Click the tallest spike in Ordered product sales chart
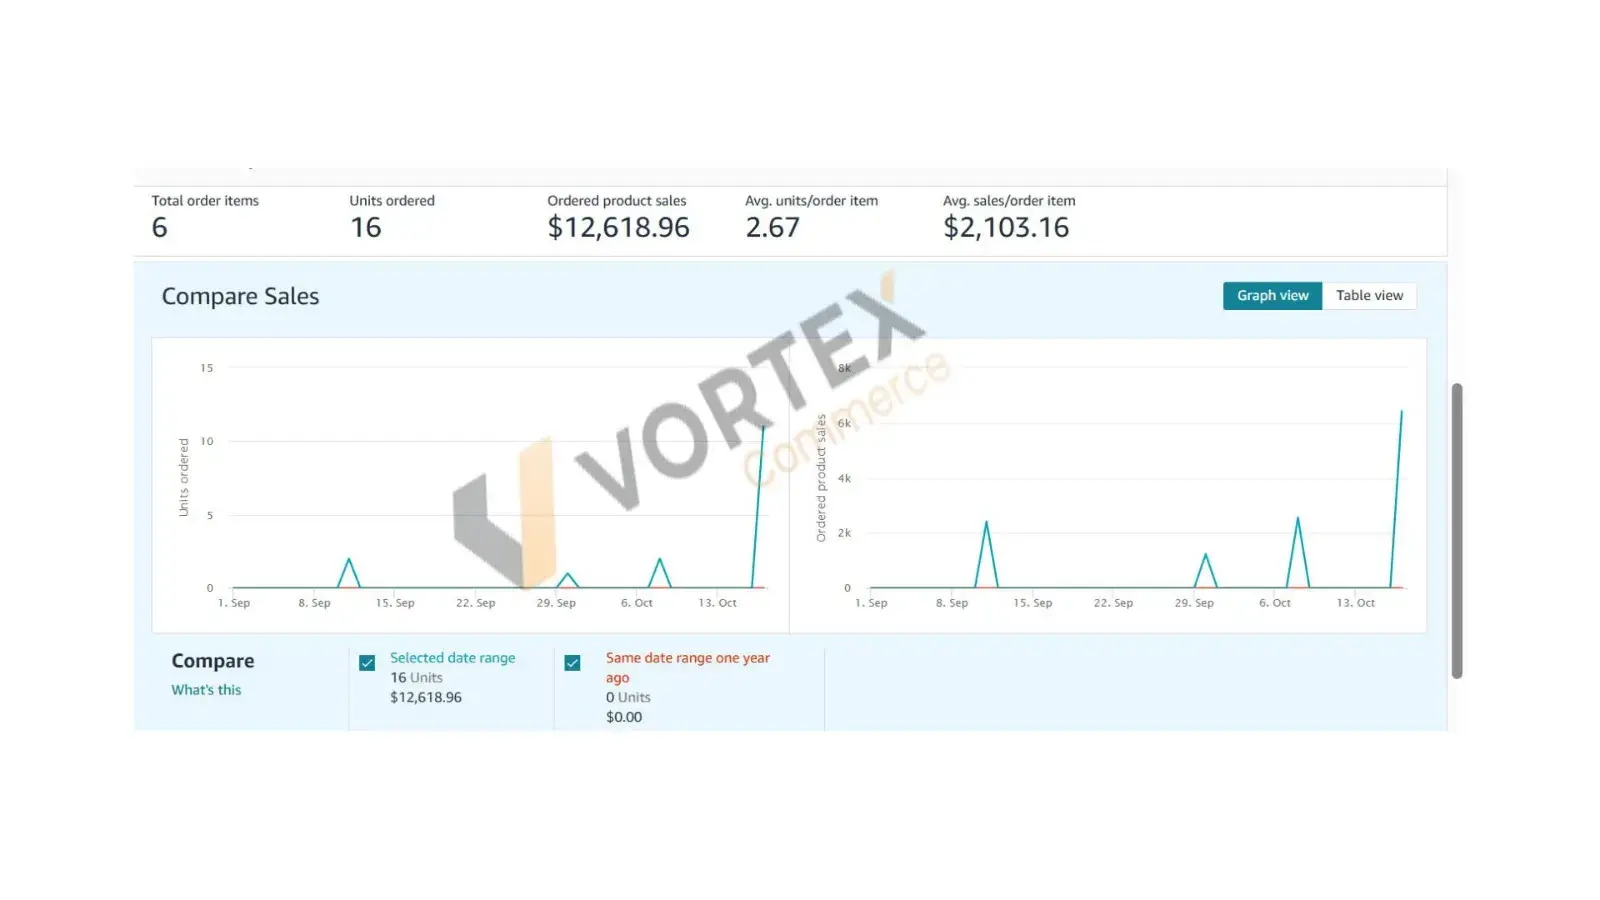The image size is (1600, 900). click(1401, 412)
